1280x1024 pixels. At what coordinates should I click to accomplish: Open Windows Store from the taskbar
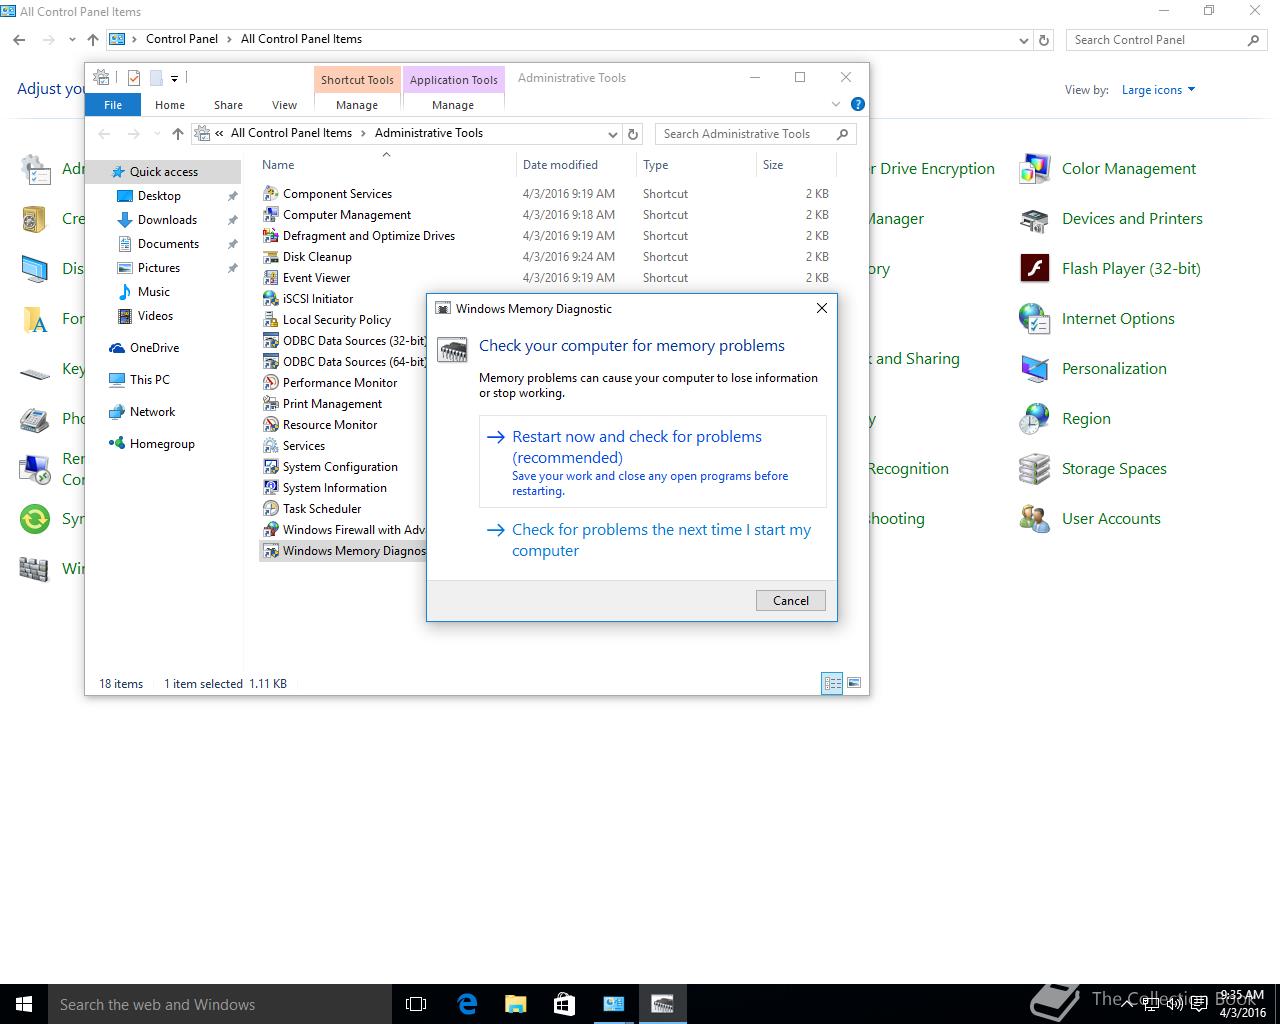tap(564, 1004)
